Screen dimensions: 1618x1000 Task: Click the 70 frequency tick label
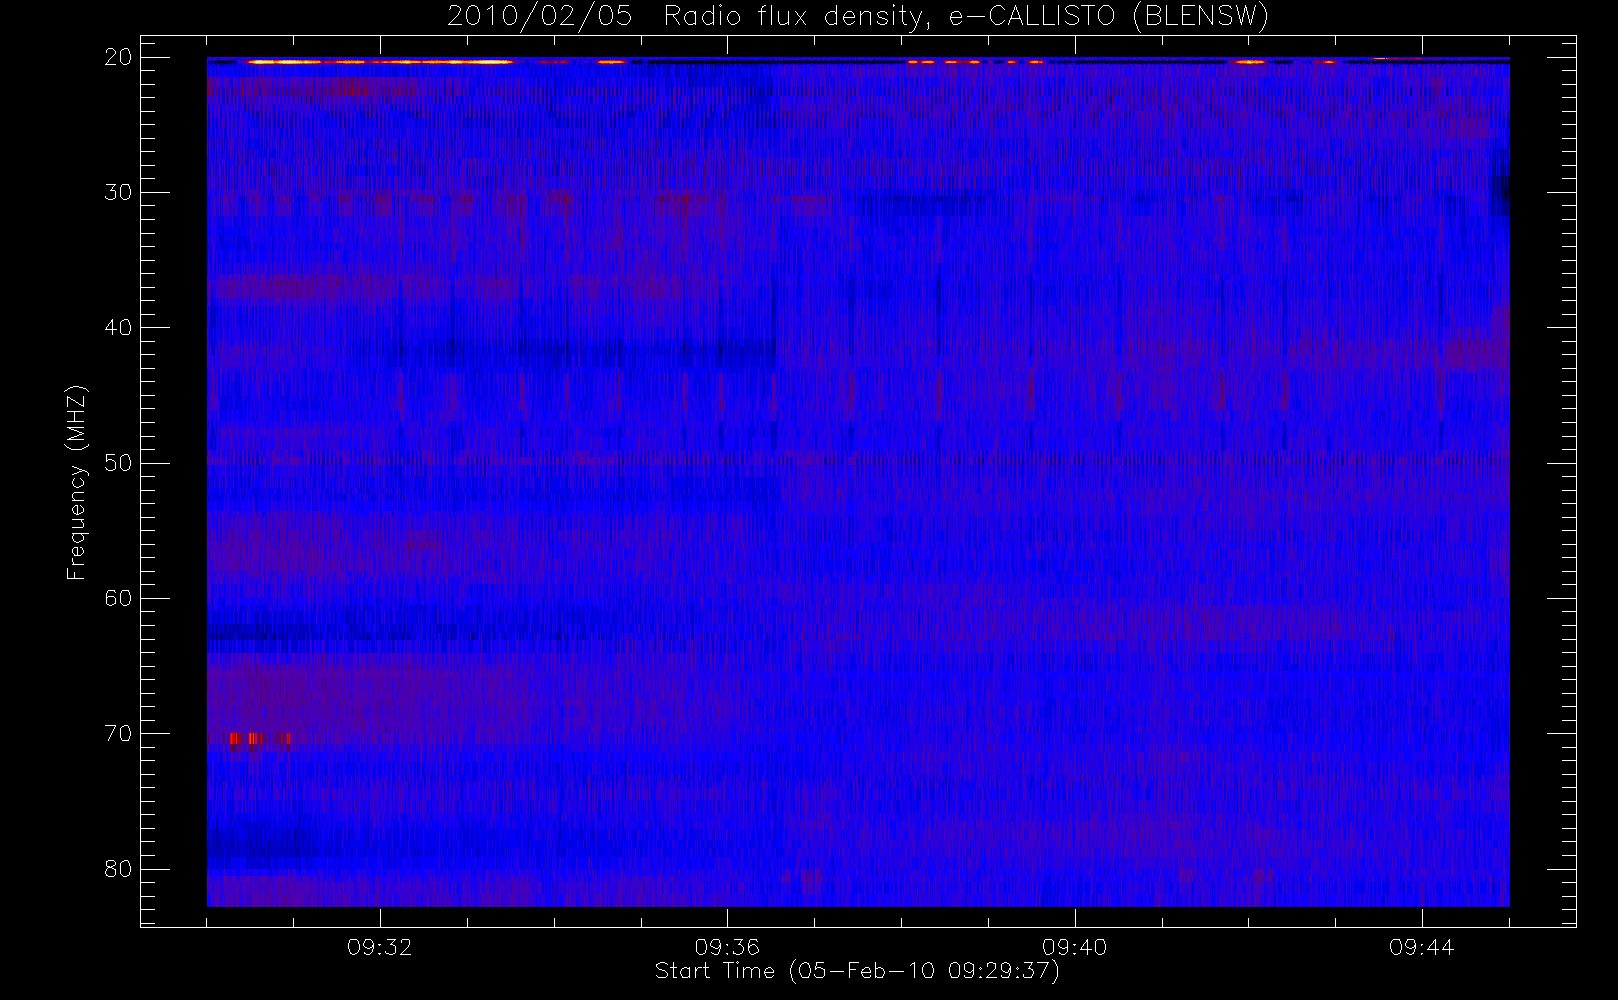(x=118, y=733)
